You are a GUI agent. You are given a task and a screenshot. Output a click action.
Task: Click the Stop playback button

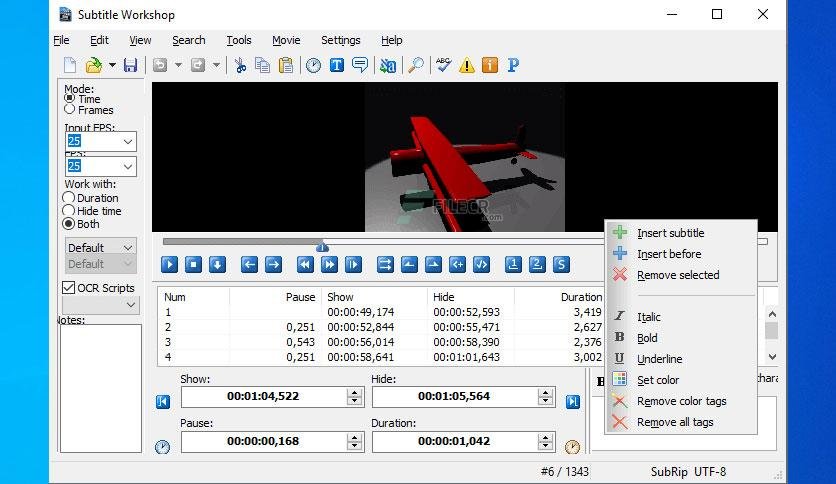click(x=193, y=264)
